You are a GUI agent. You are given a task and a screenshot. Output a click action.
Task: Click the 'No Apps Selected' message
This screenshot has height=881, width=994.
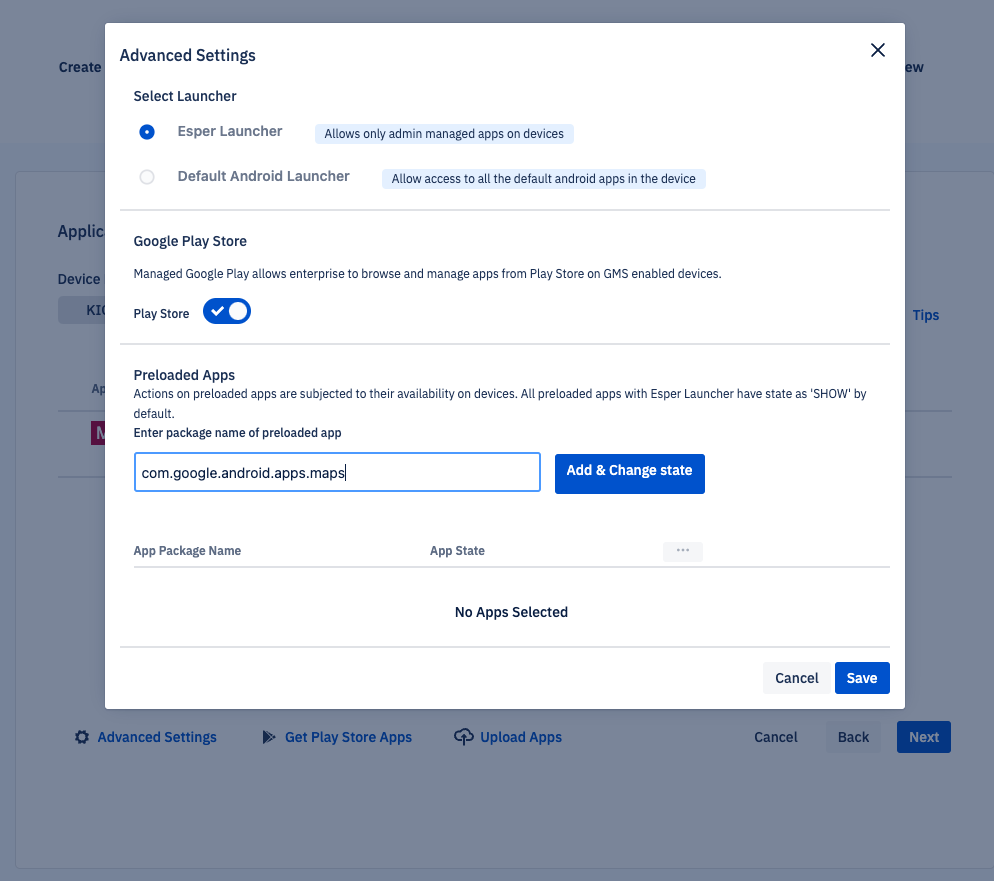tap(512, 612)
